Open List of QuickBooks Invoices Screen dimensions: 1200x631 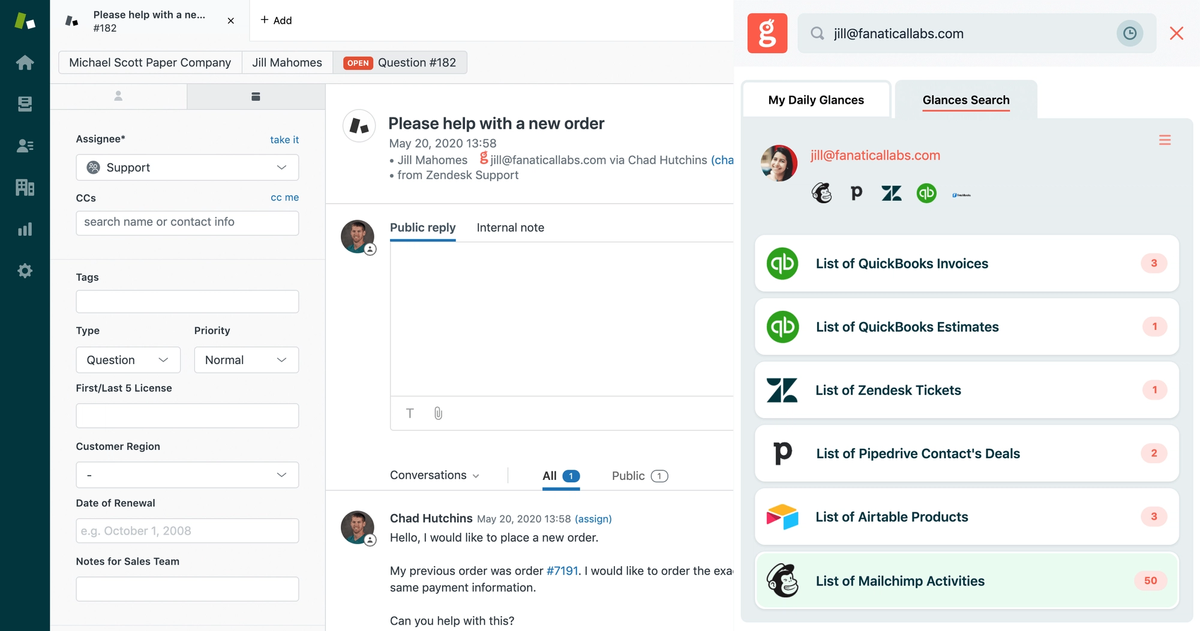tap(967, 264)
